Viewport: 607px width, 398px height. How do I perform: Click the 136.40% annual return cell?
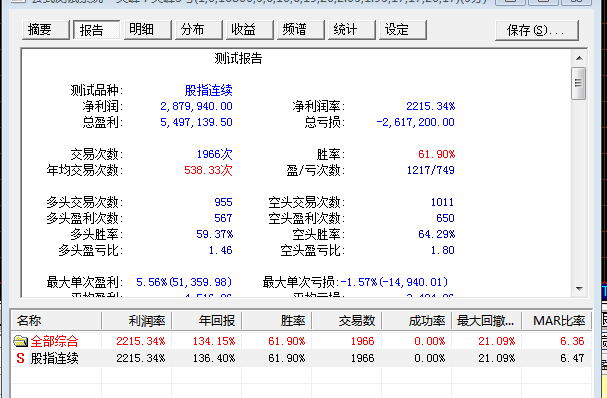click(x=214, y=359)
